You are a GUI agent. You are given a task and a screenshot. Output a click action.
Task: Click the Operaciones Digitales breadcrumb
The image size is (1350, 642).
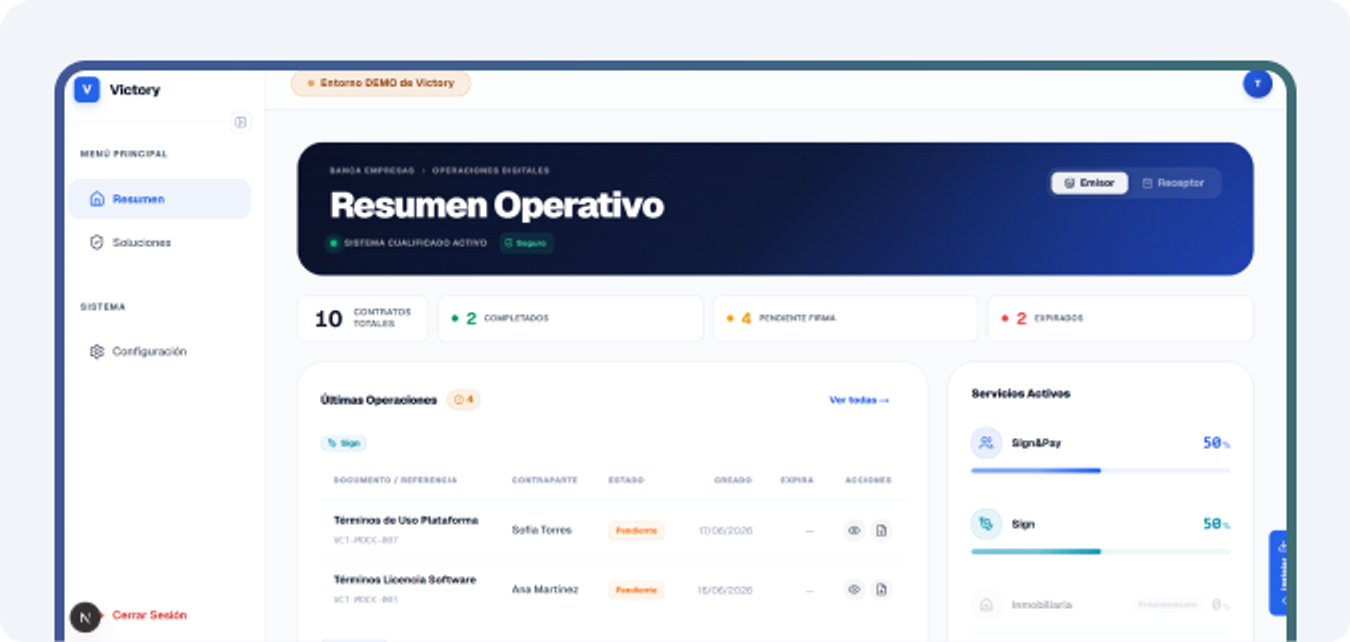(x=491, y=170)
